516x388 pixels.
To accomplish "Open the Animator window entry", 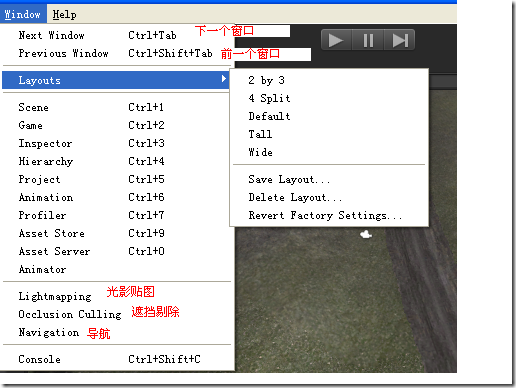I will pyautogui.click(x=117, y=269).
